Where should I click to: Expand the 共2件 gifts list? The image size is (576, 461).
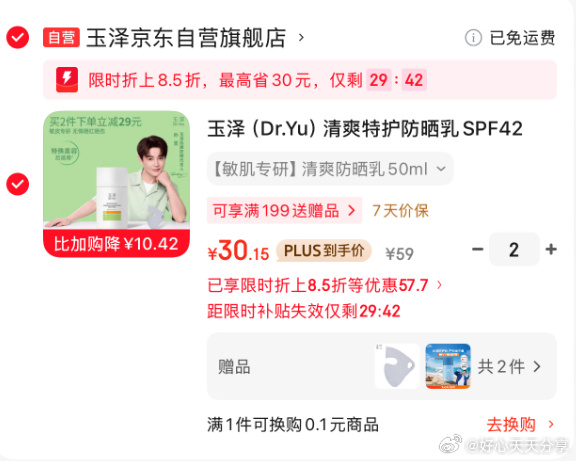point(509,367)
